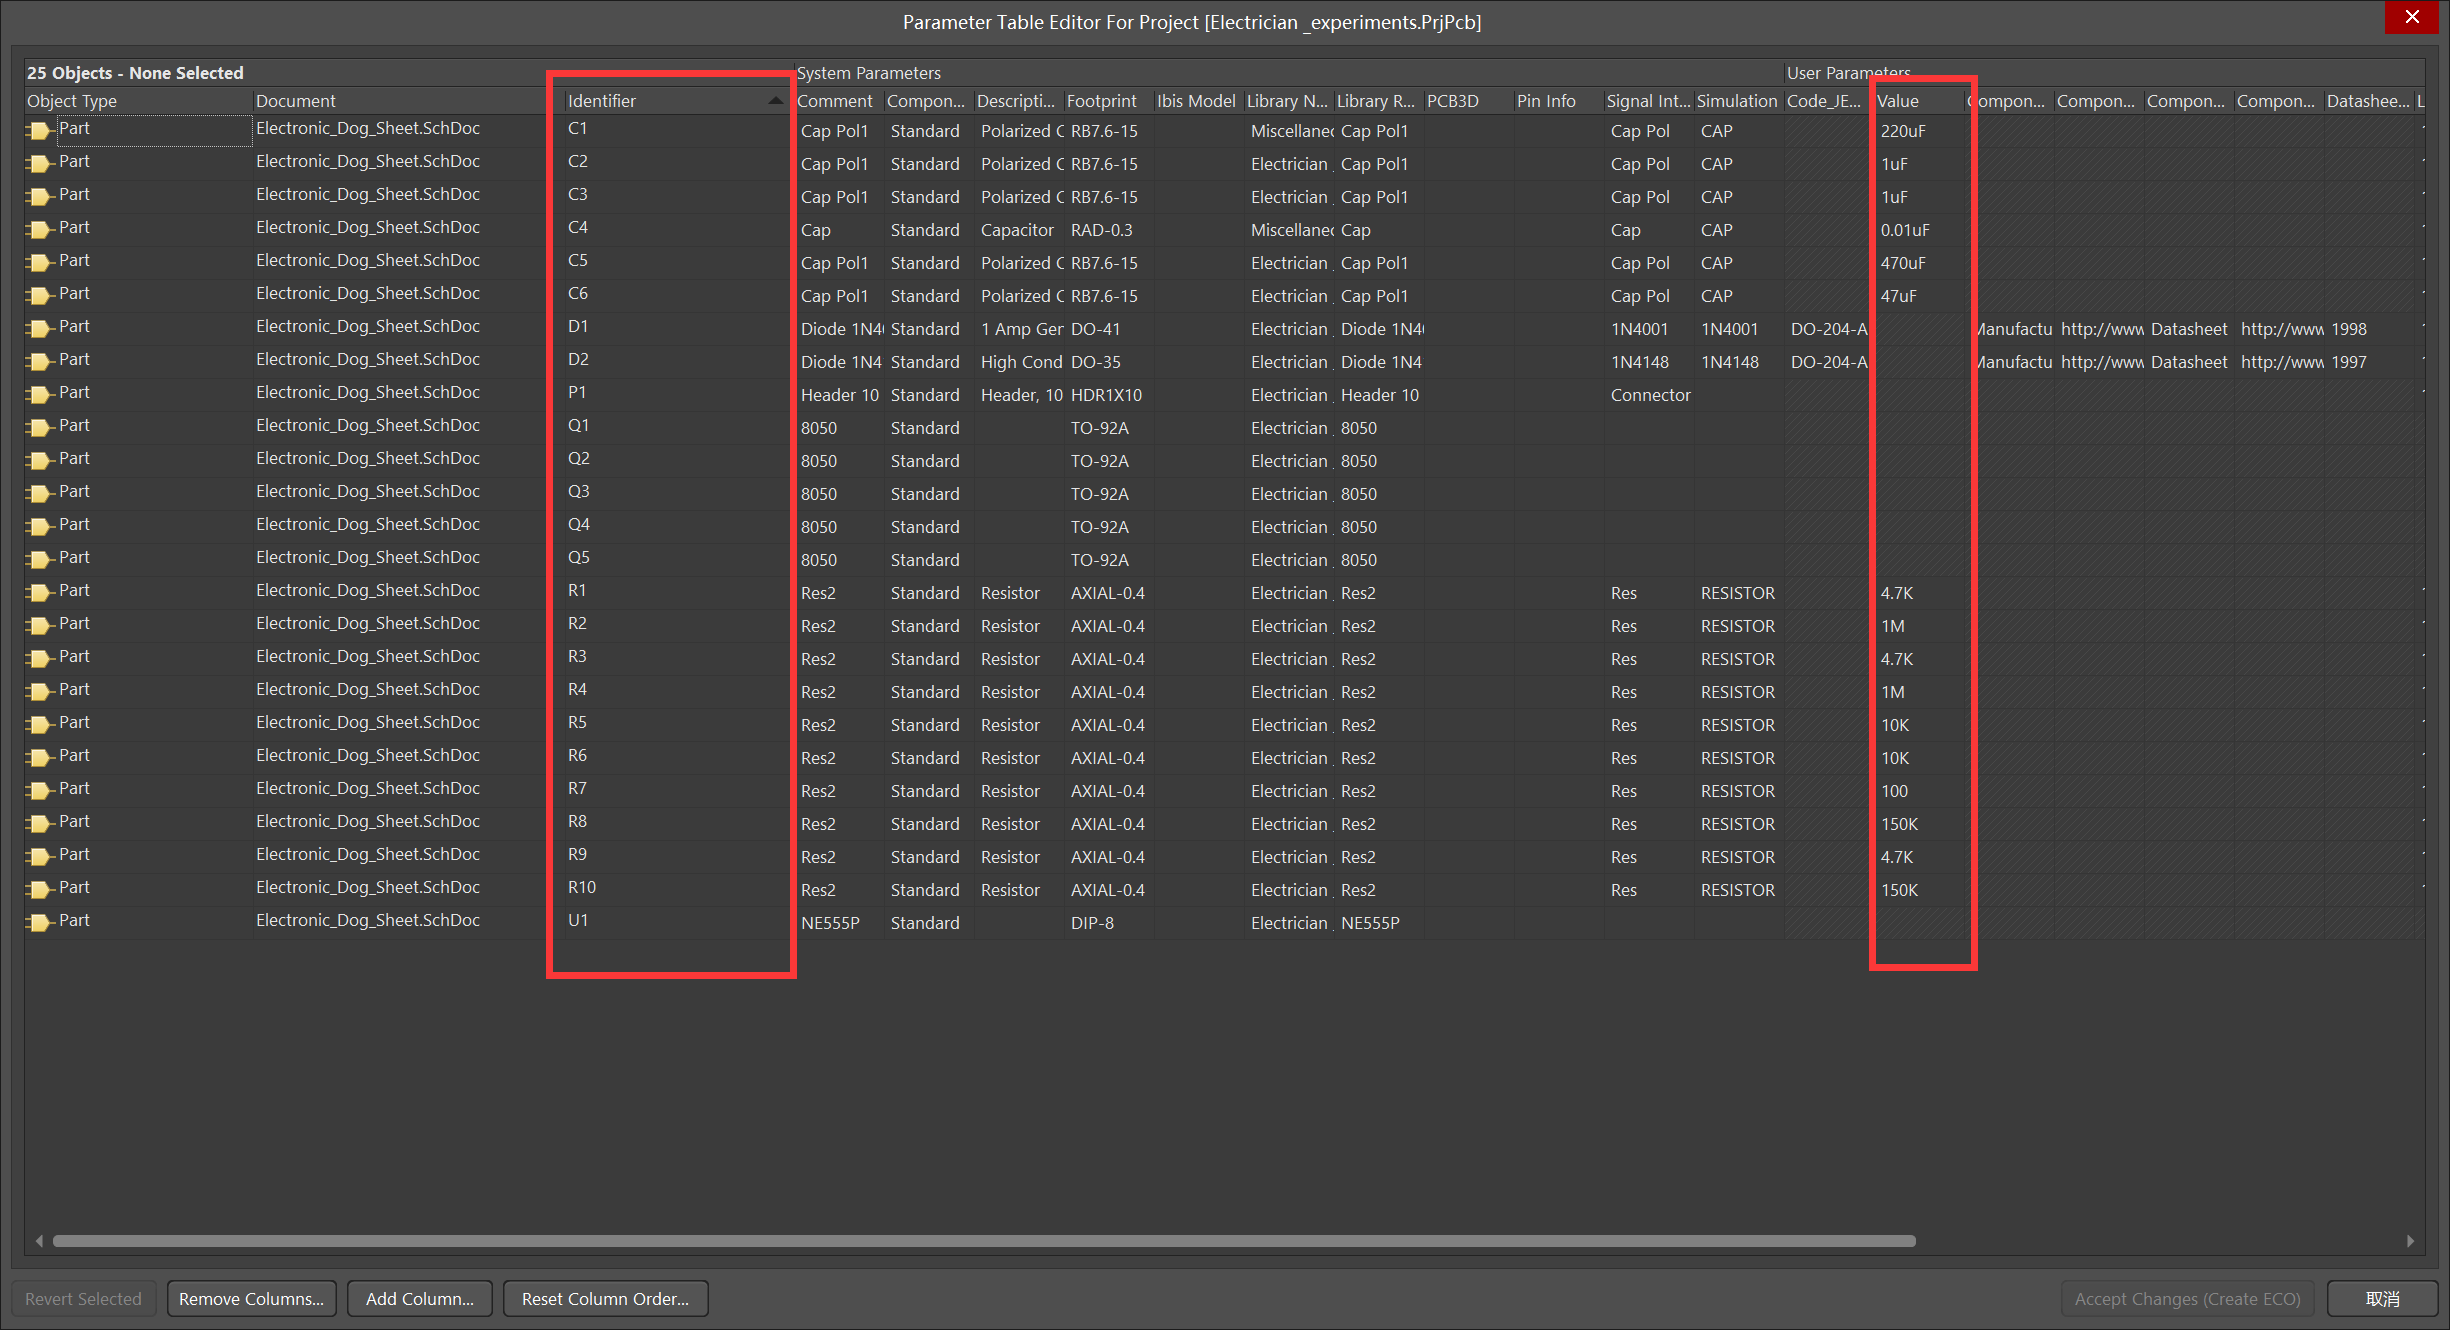Click the part icon in row C1

click(39, 130)
